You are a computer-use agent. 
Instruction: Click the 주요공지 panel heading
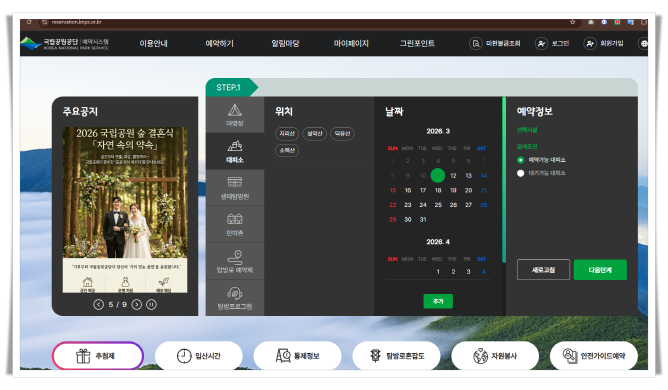pos(80,112)
